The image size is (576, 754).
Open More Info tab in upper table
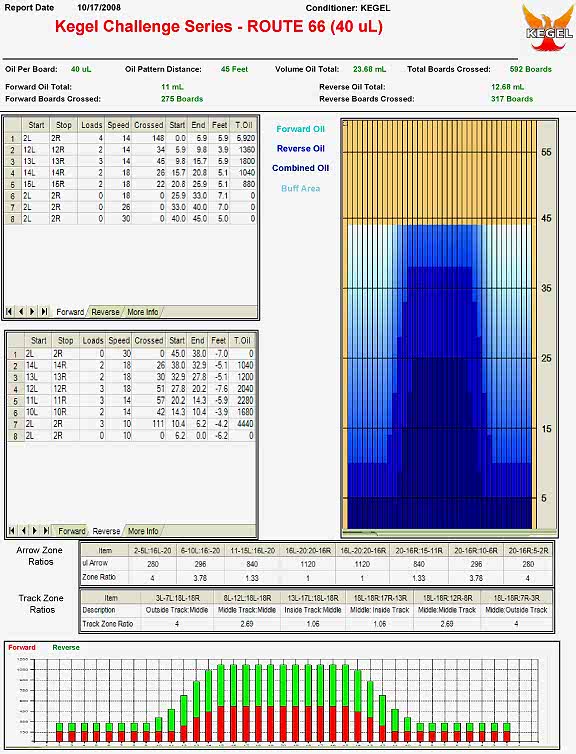click(x=143, y=312)
